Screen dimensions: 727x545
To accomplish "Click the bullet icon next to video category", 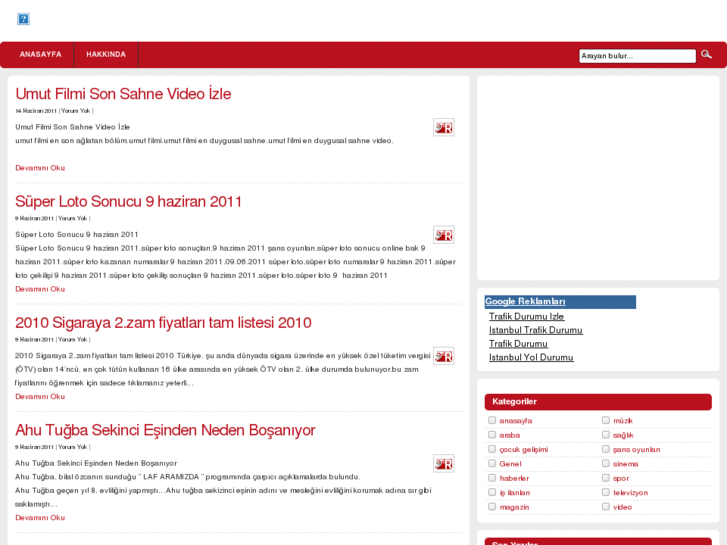I will pos(606,507).
